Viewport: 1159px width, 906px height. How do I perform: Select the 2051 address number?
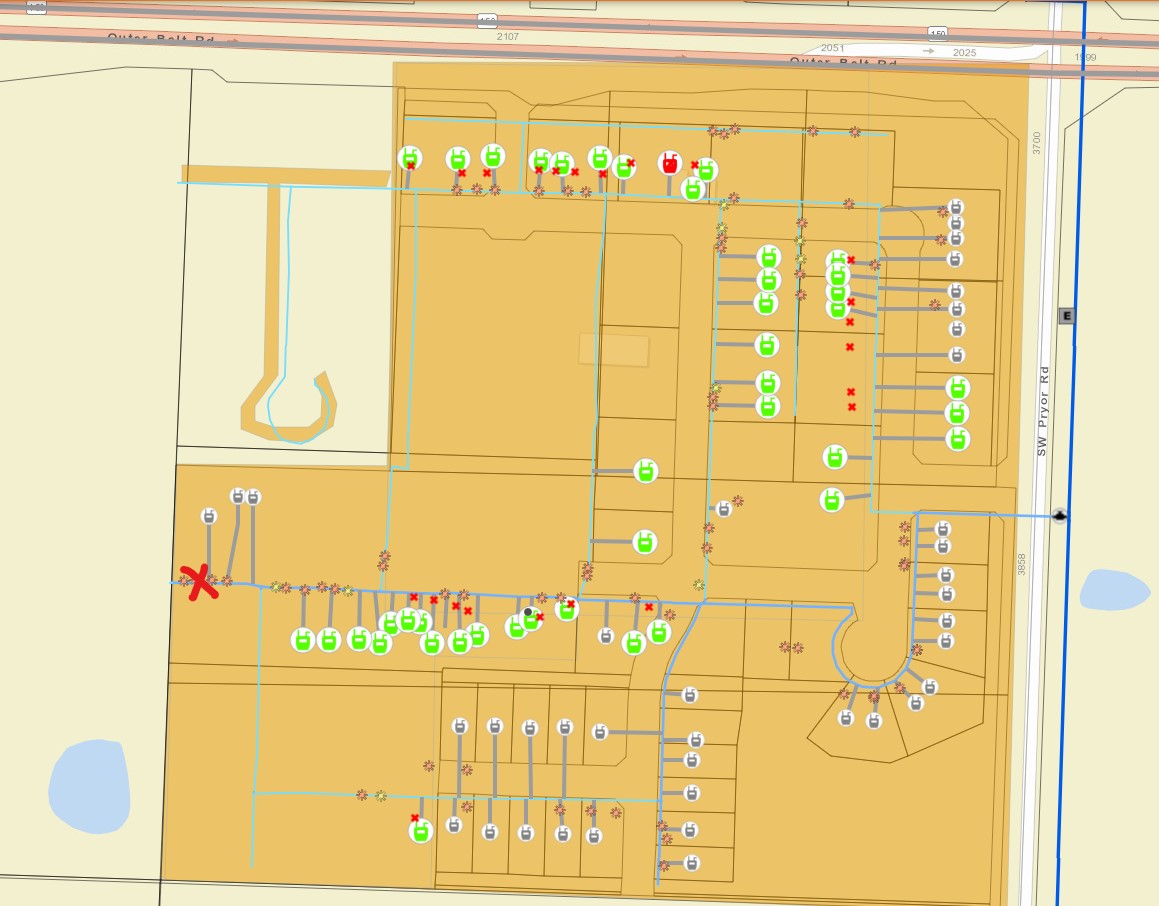click(x=833, y=48)
